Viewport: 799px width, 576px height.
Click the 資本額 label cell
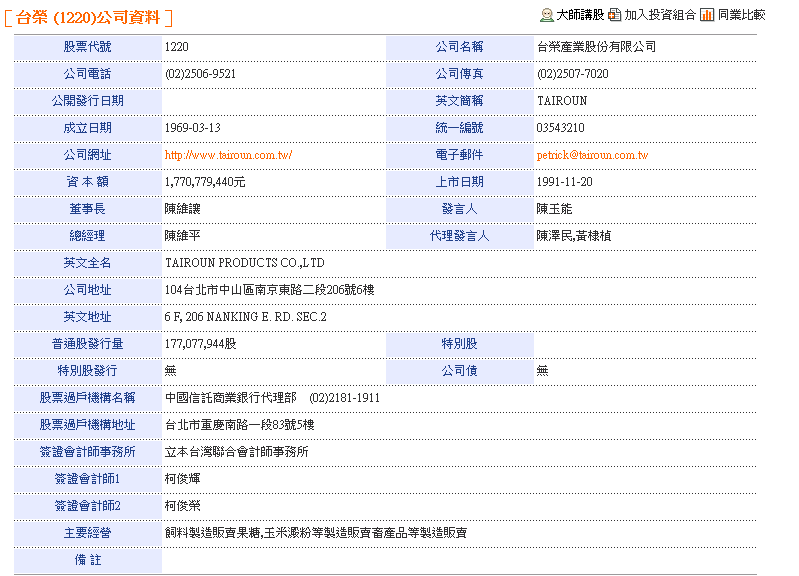point(88,182)
